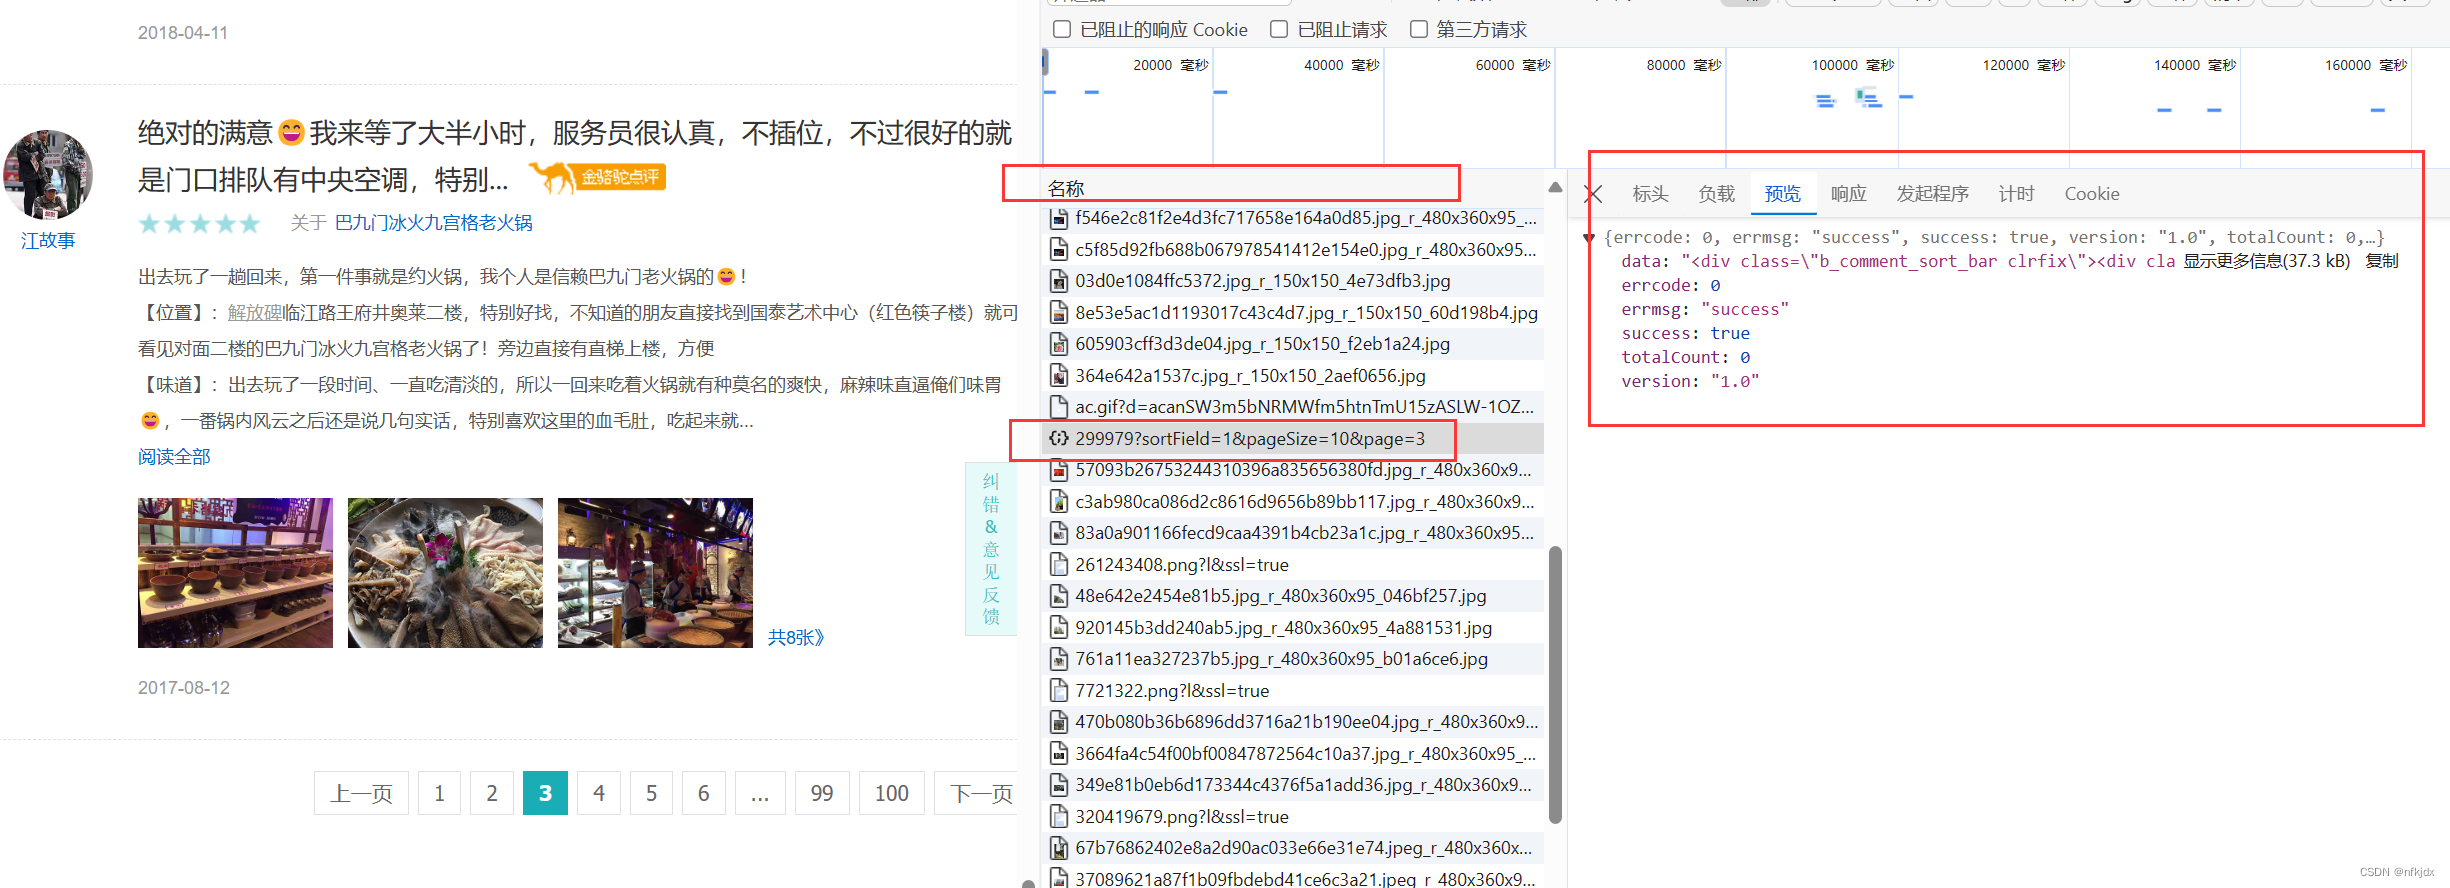Click image icon of 8e53e5ac1d1193017c43c4d7.jpg row

click(x=1058, y=312)
